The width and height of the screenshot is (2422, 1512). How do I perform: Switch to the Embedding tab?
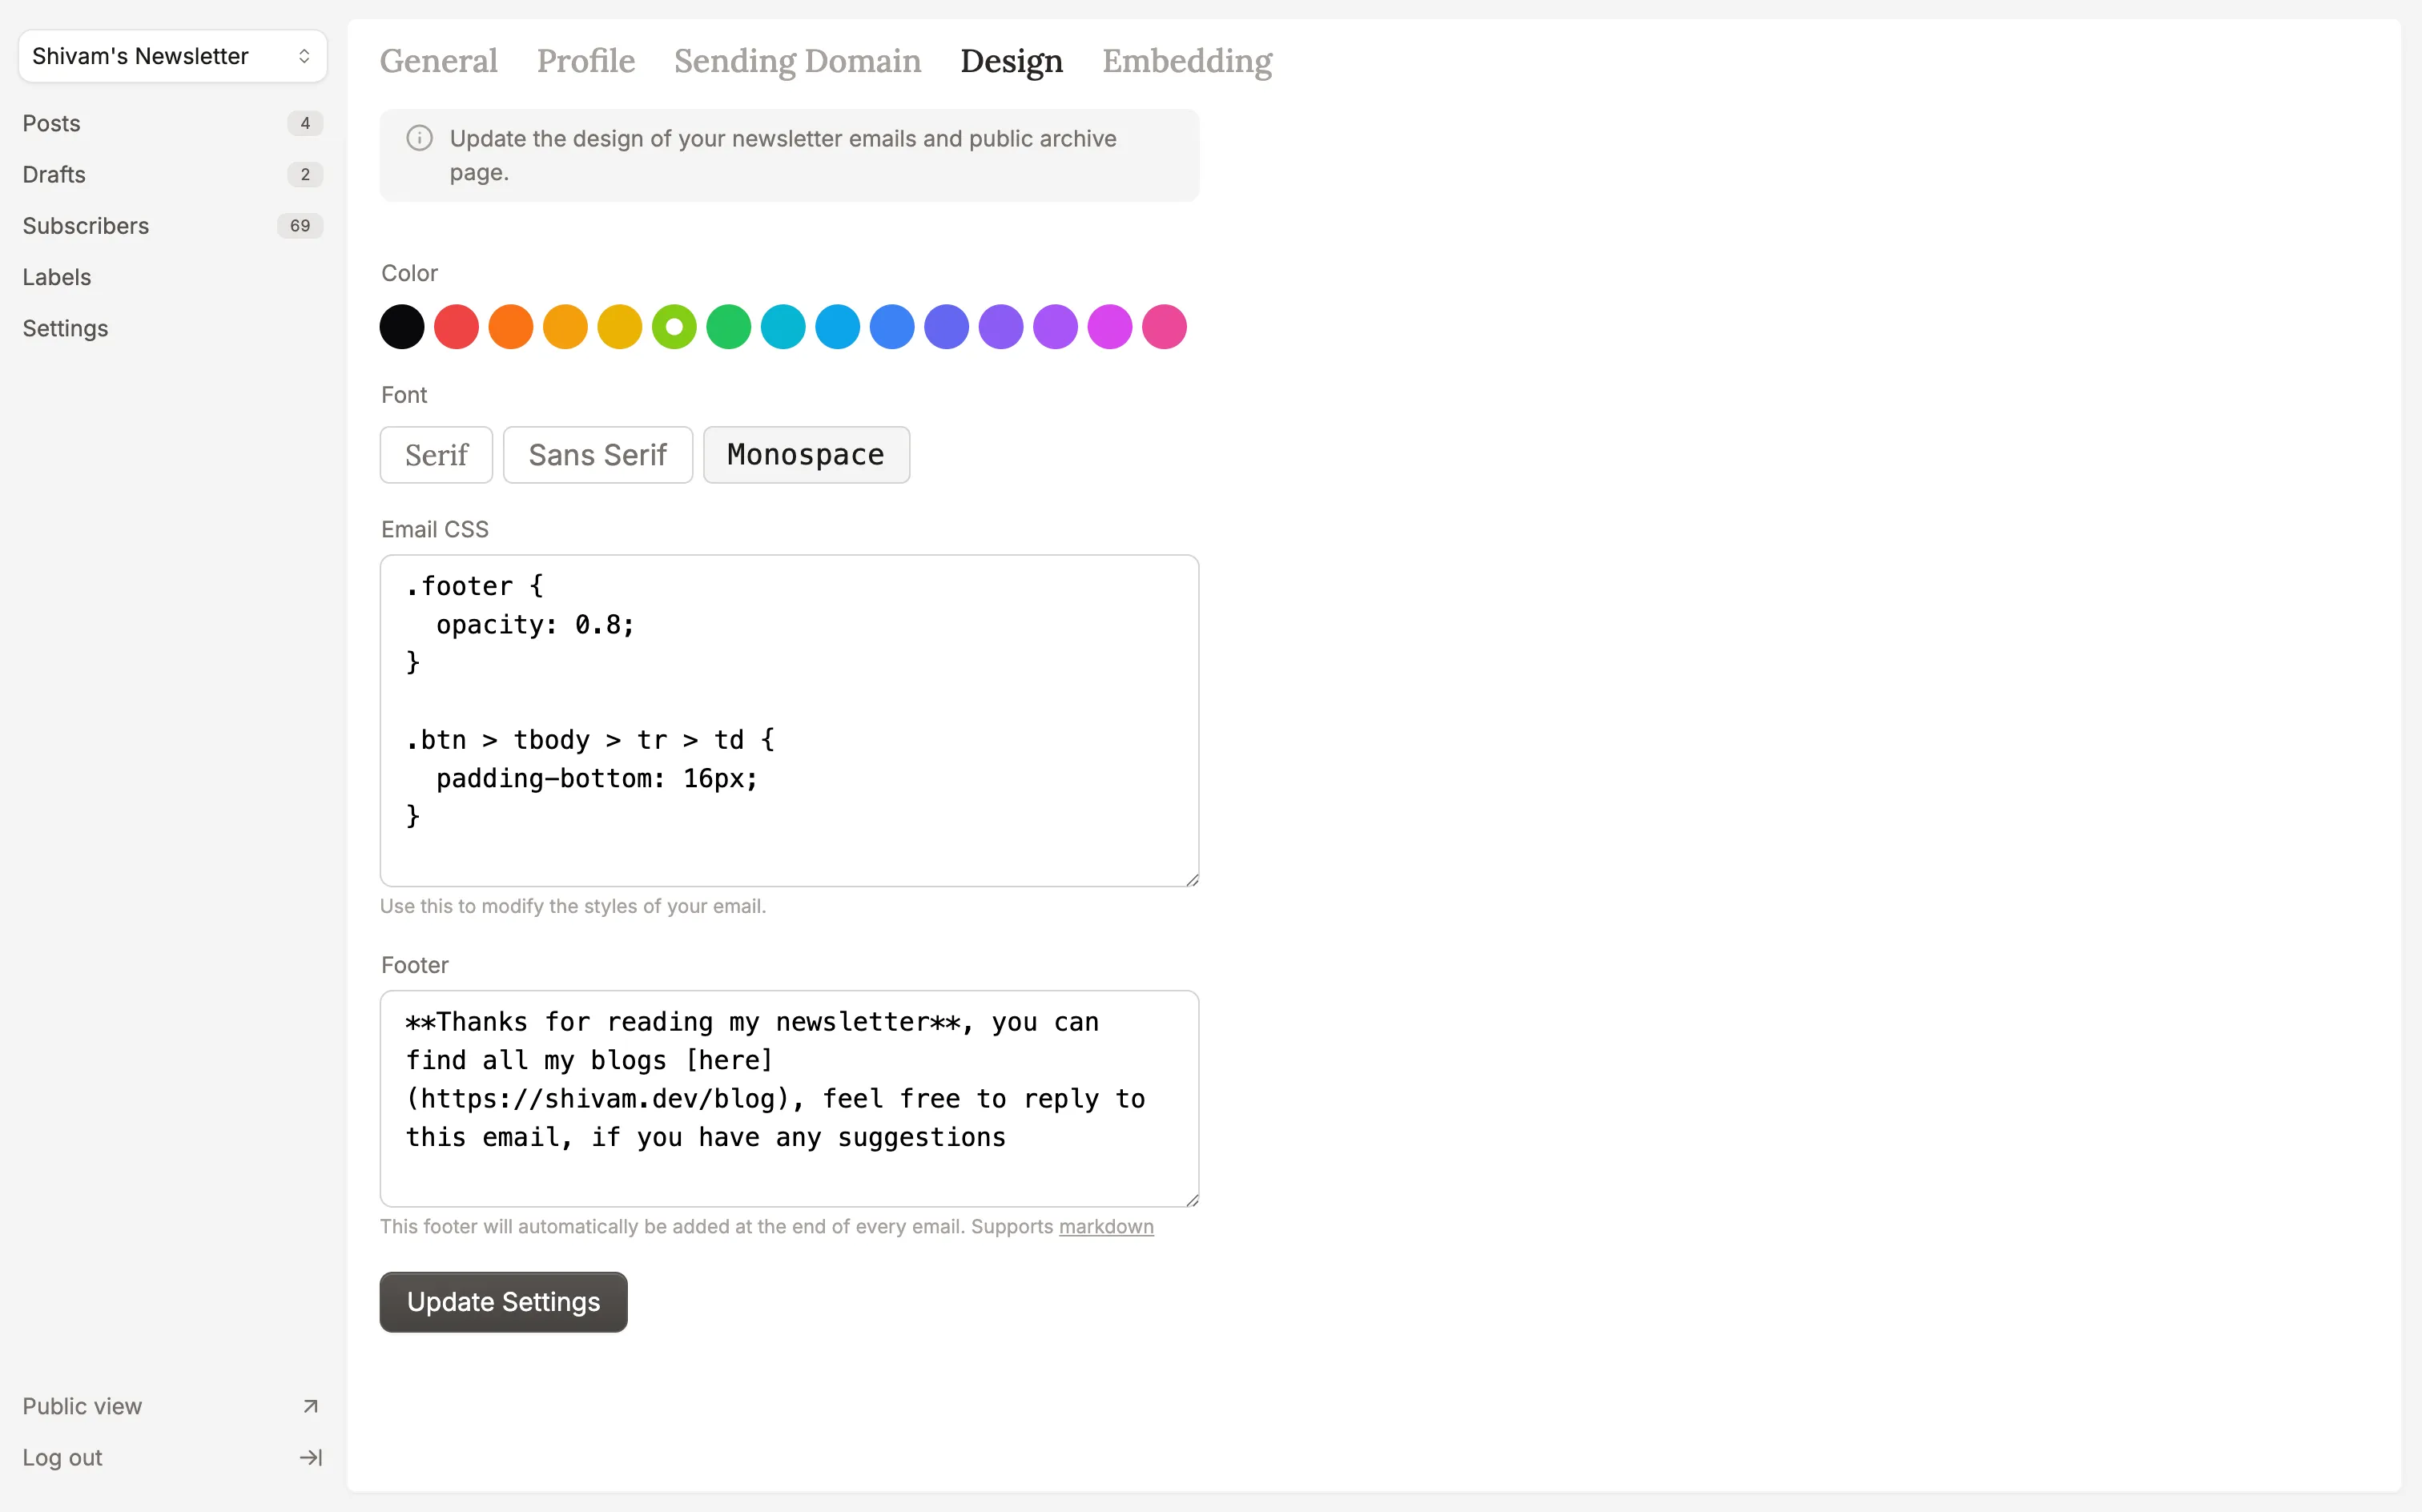click(1187, 61)
